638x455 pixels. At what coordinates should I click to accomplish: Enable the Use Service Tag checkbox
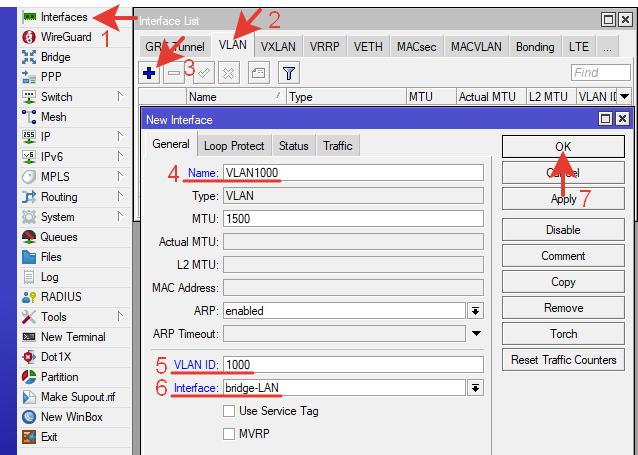pos(229,411)
